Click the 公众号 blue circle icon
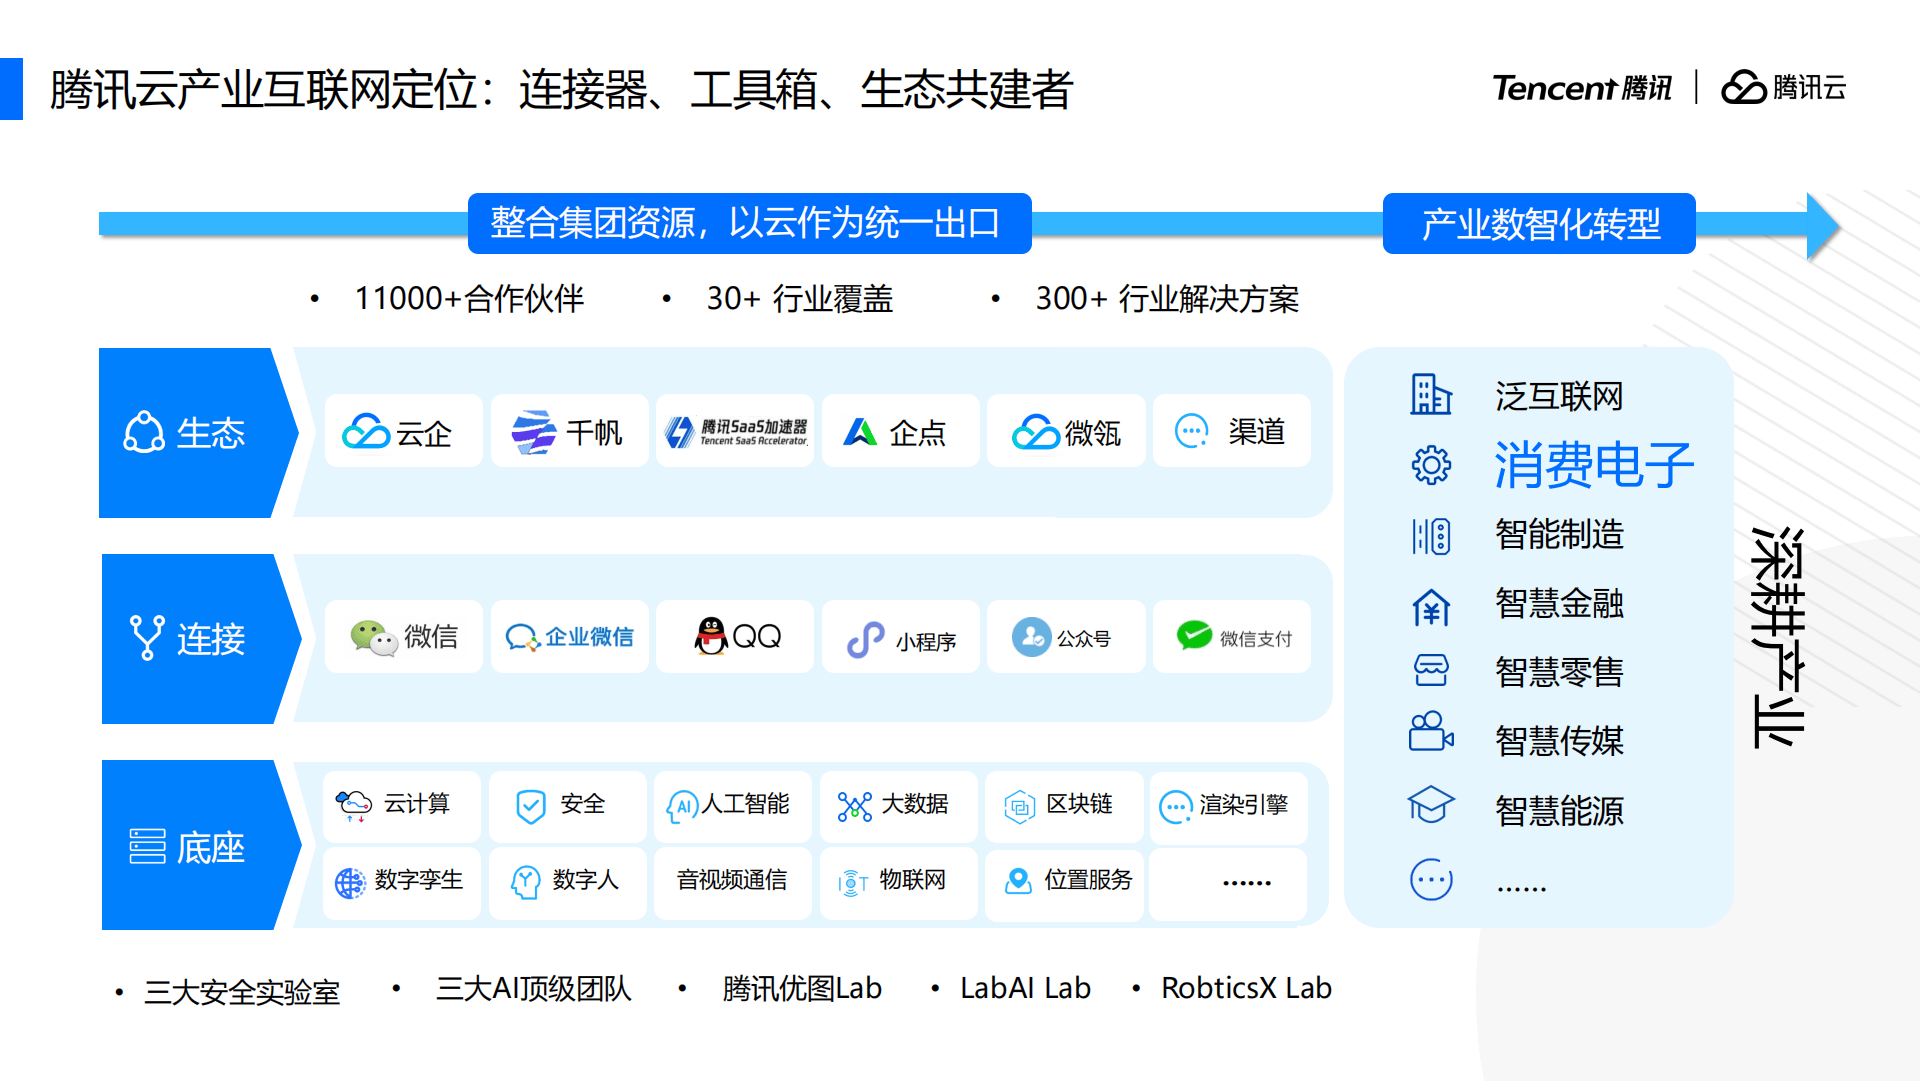 (x=1031, y=637)
